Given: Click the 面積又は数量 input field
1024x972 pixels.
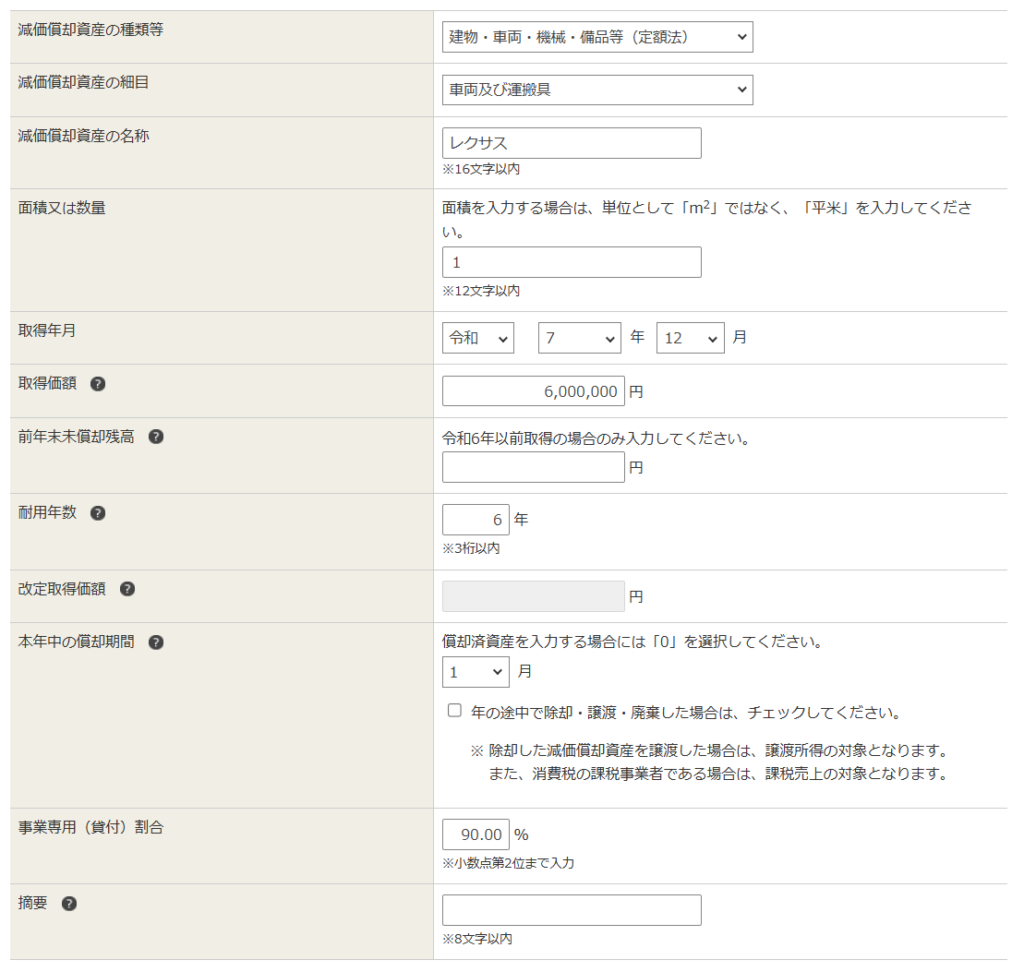Looking at the screenshot, I should 571,262.
